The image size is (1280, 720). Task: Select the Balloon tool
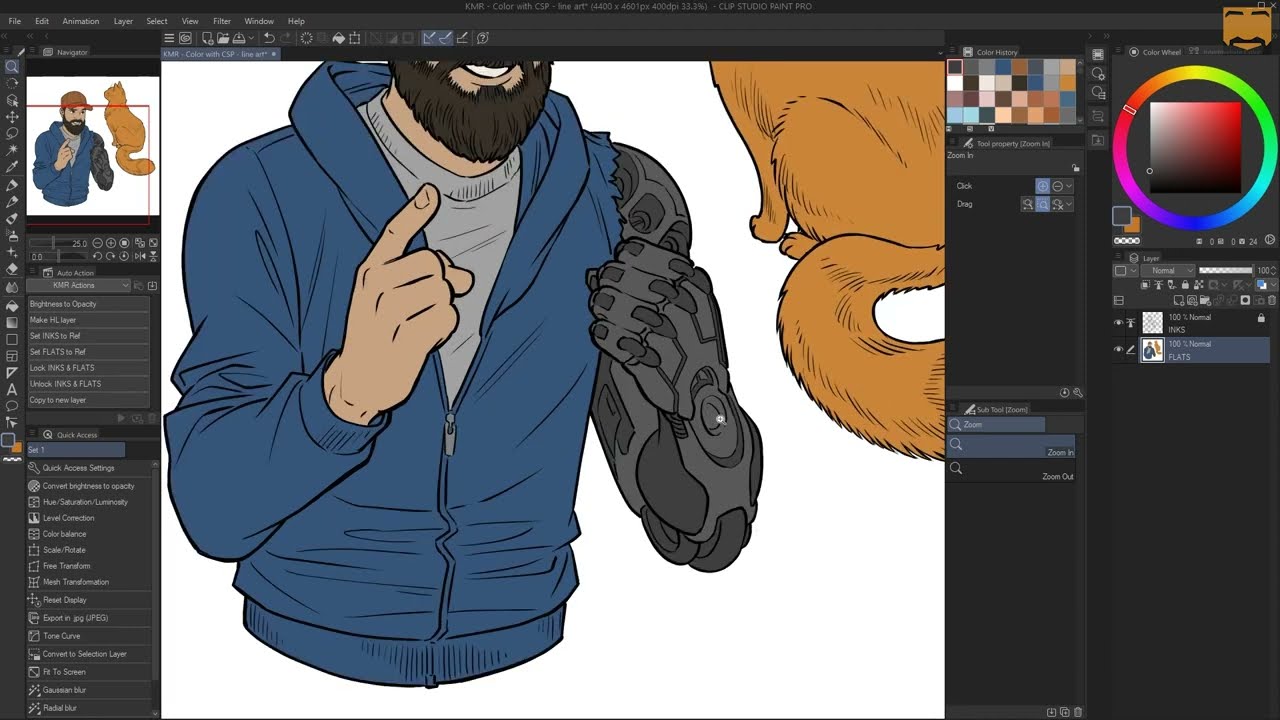click(x=12, y=406)
